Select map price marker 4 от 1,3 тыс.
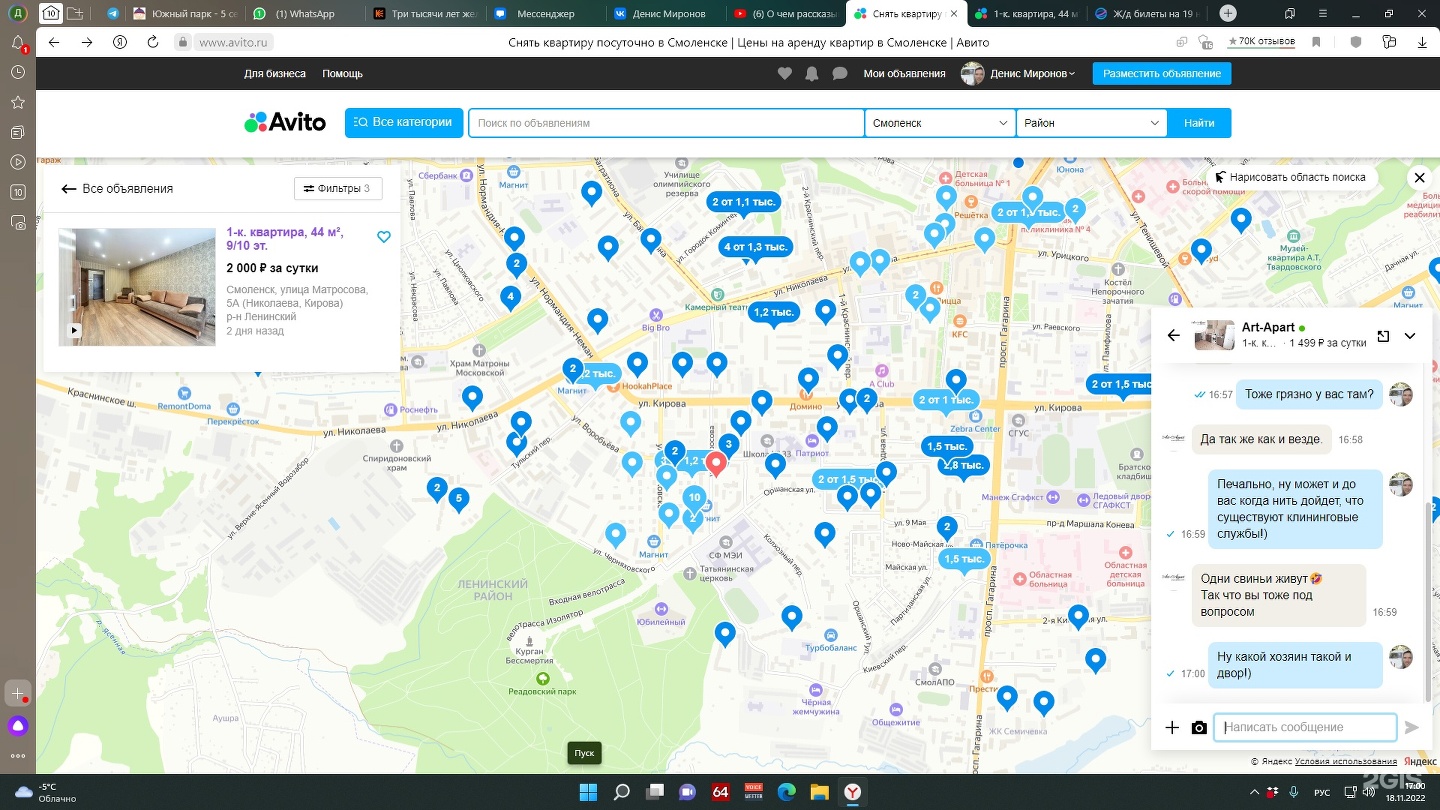1440x810 pixels. tap(756, 247)
